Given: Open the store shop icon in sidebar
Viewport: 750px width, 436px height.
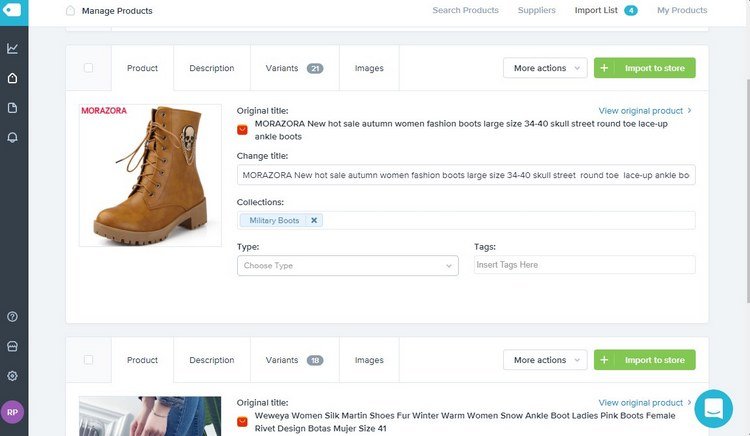Looking at the screenshot, I should 12,346.
